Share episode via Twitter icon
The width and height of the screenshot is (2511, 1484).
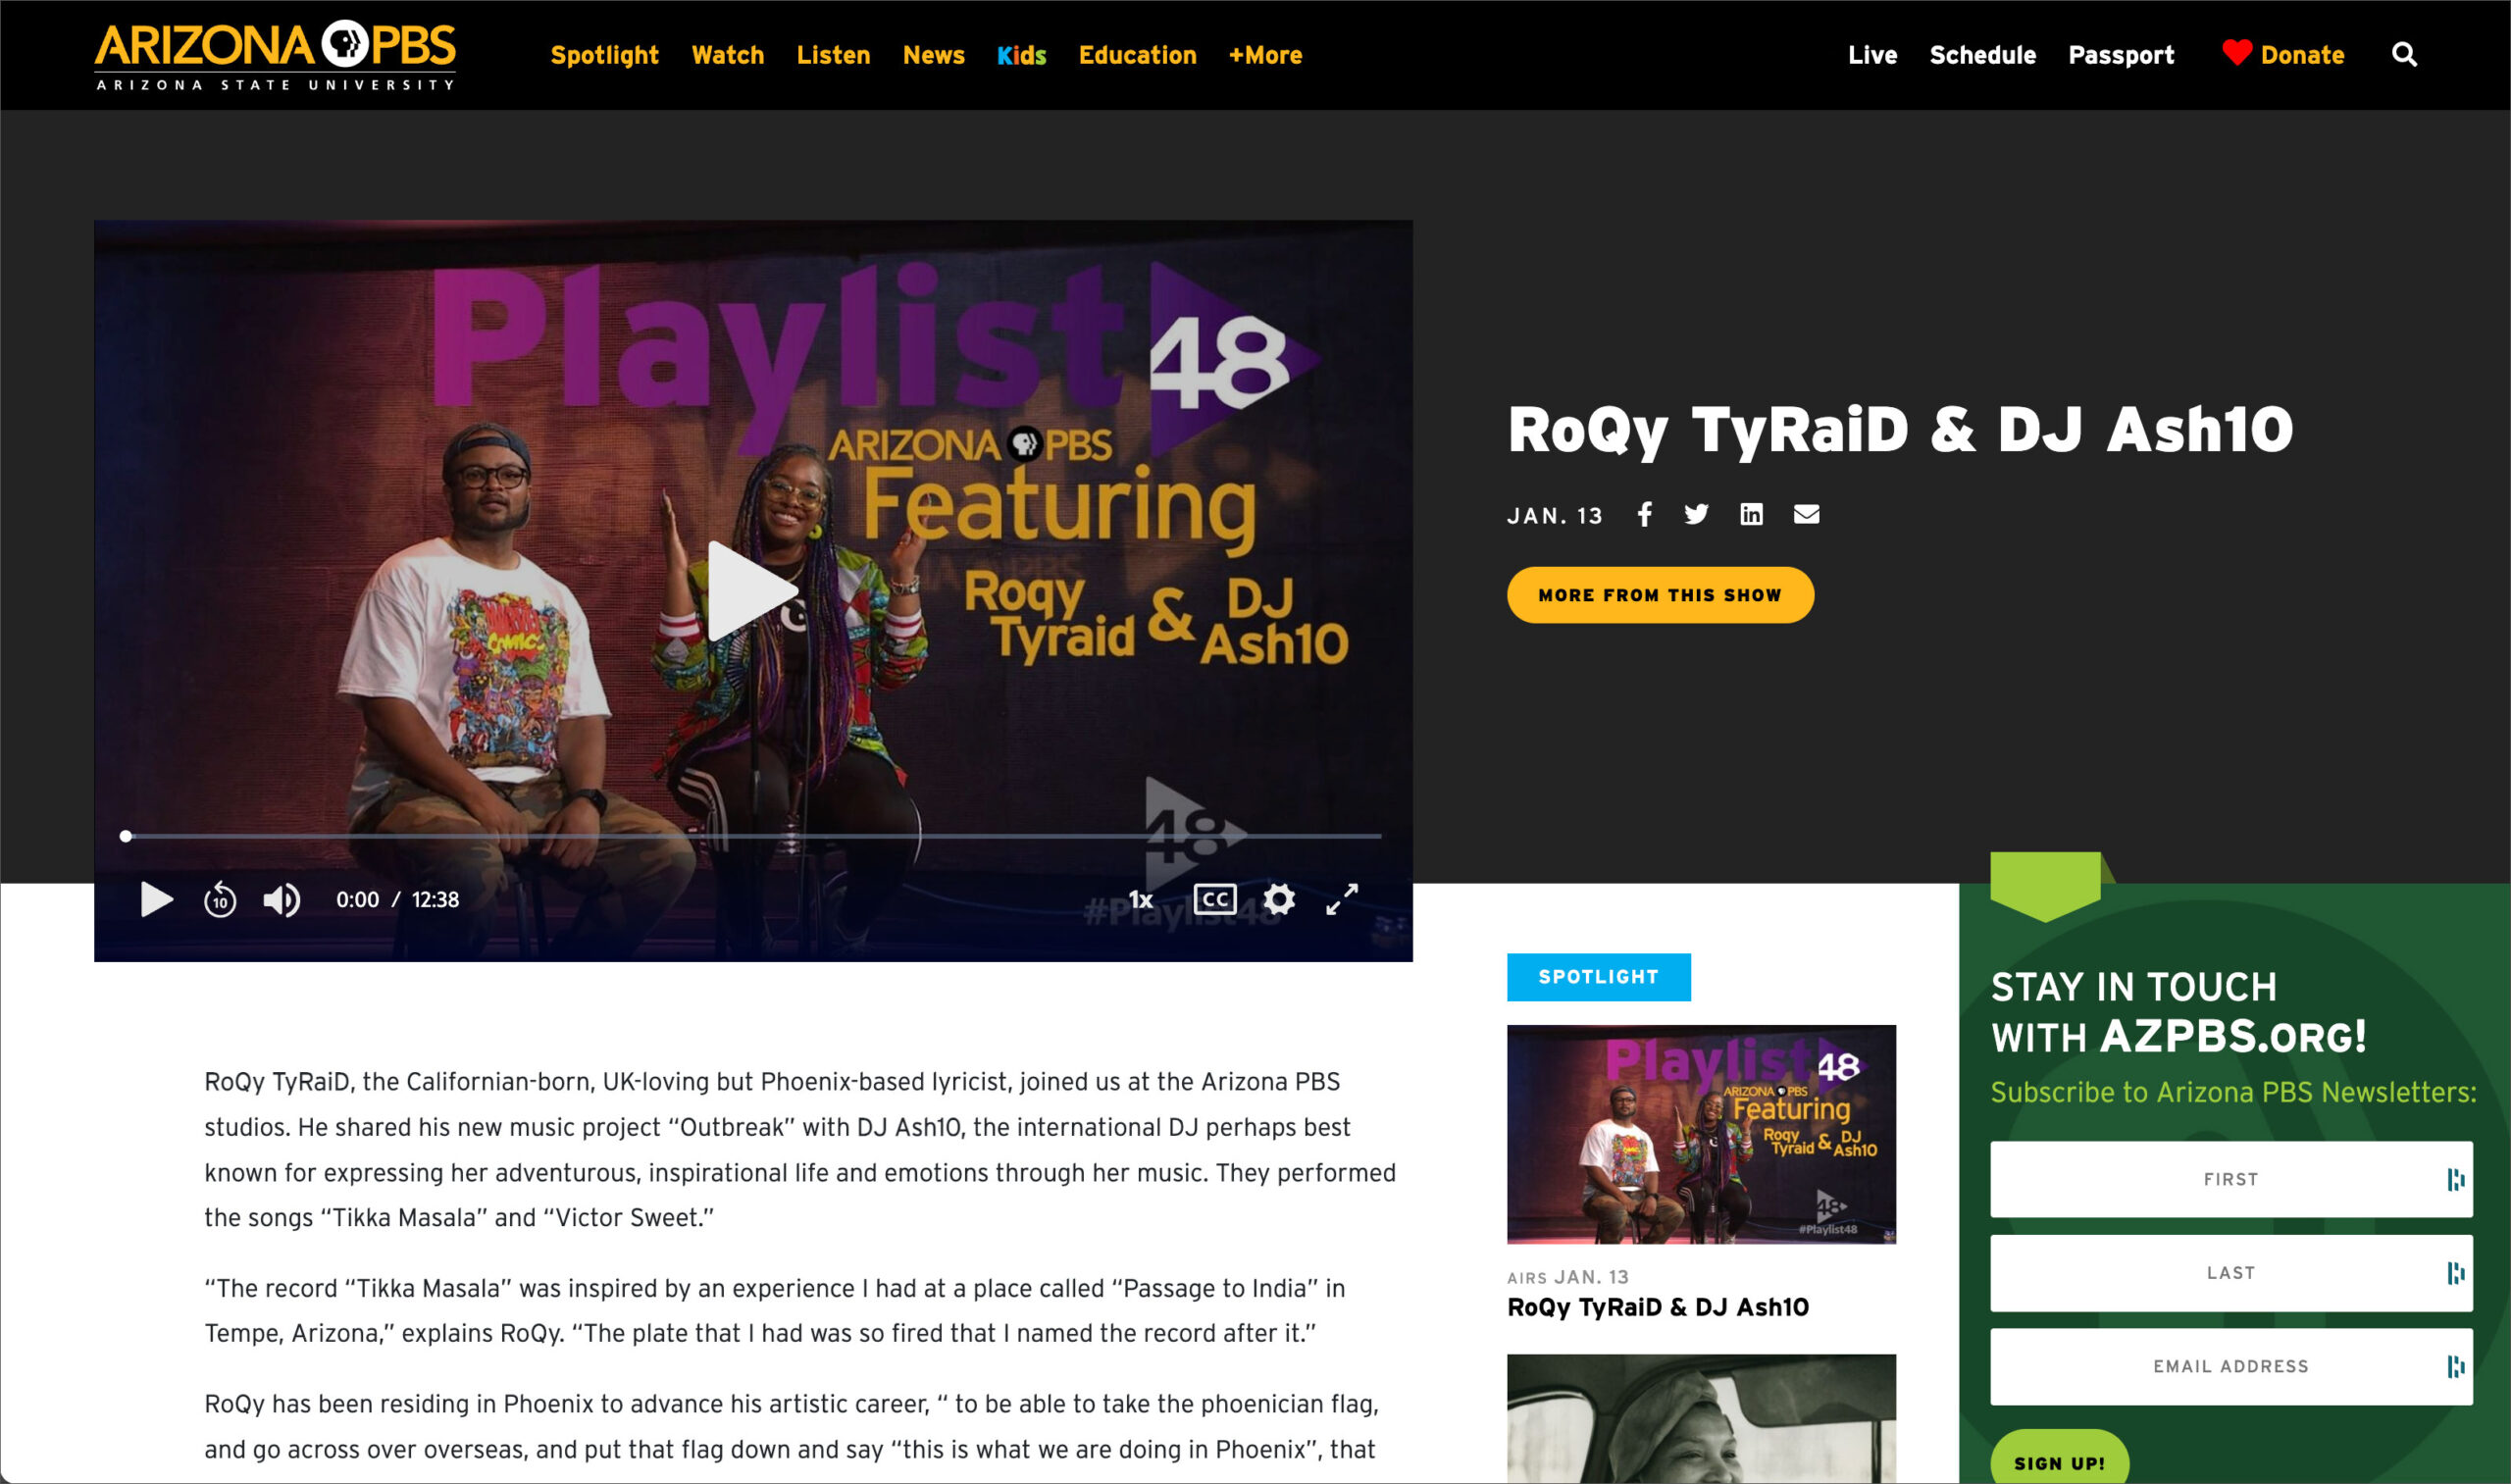click(1696, 514)
